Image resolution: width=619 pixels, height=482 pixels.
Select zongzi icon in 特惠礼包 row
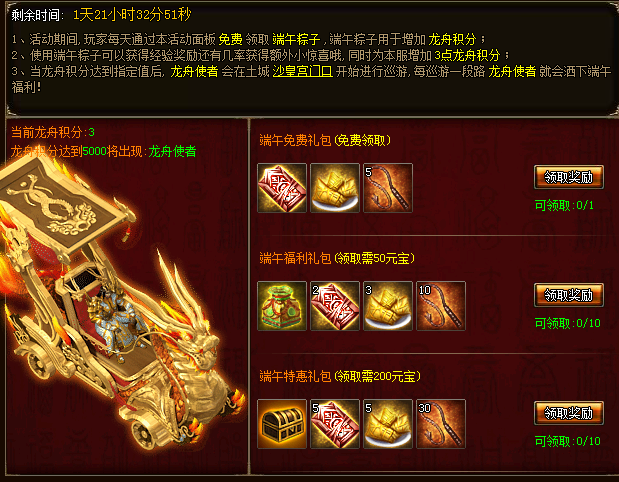point(388,424)
